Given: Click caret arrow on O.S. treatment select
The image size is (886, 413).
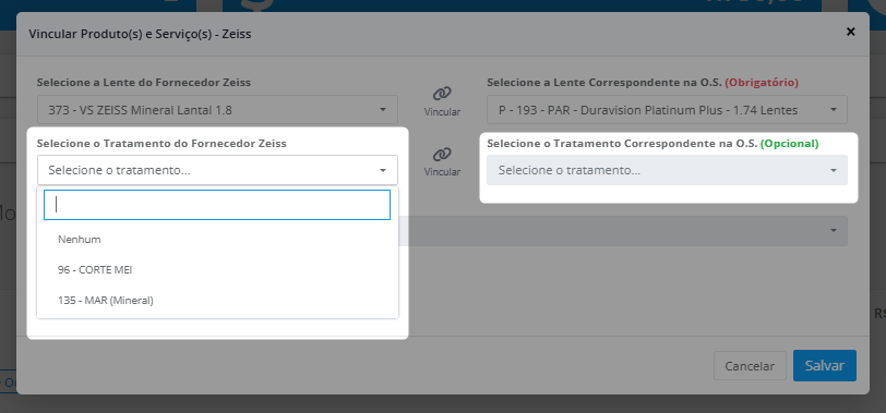Looking at the screenshot, I should tap(833, 170).
